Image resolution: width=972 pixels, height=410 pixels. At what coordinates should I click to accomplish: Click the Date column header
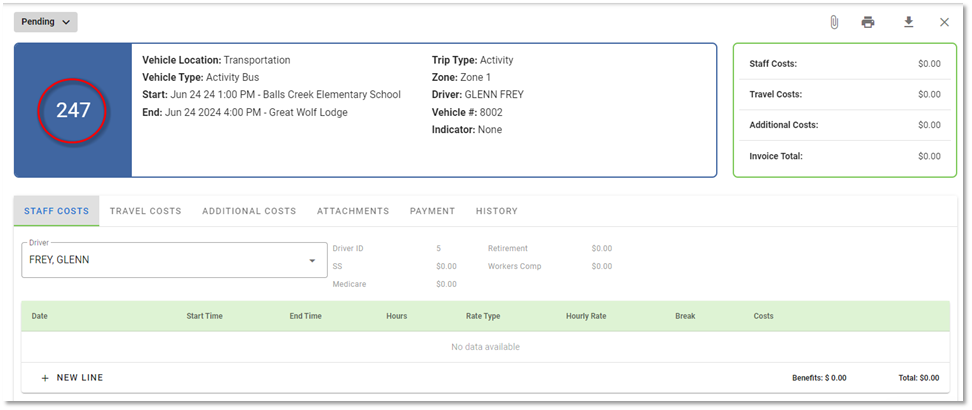point(40,316)
